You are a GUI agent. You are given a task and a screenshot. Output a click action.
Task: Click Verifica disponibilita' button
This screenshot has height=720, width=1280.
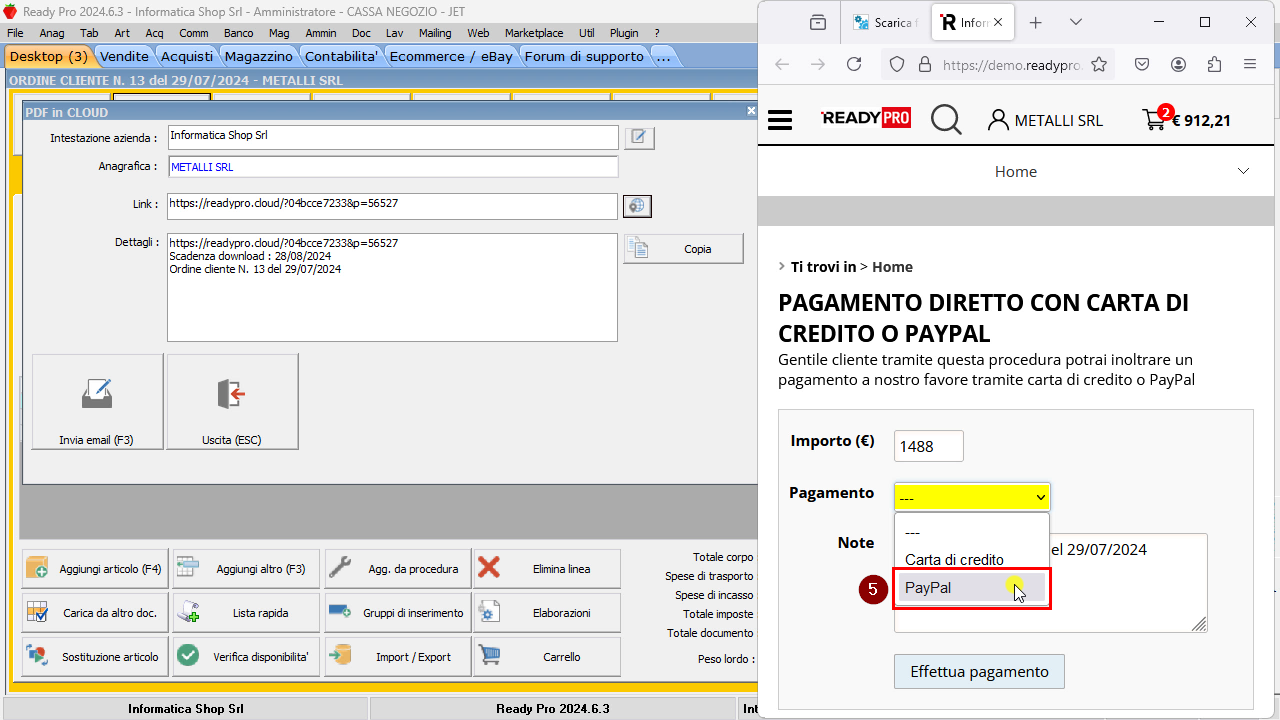click(246, 657)
